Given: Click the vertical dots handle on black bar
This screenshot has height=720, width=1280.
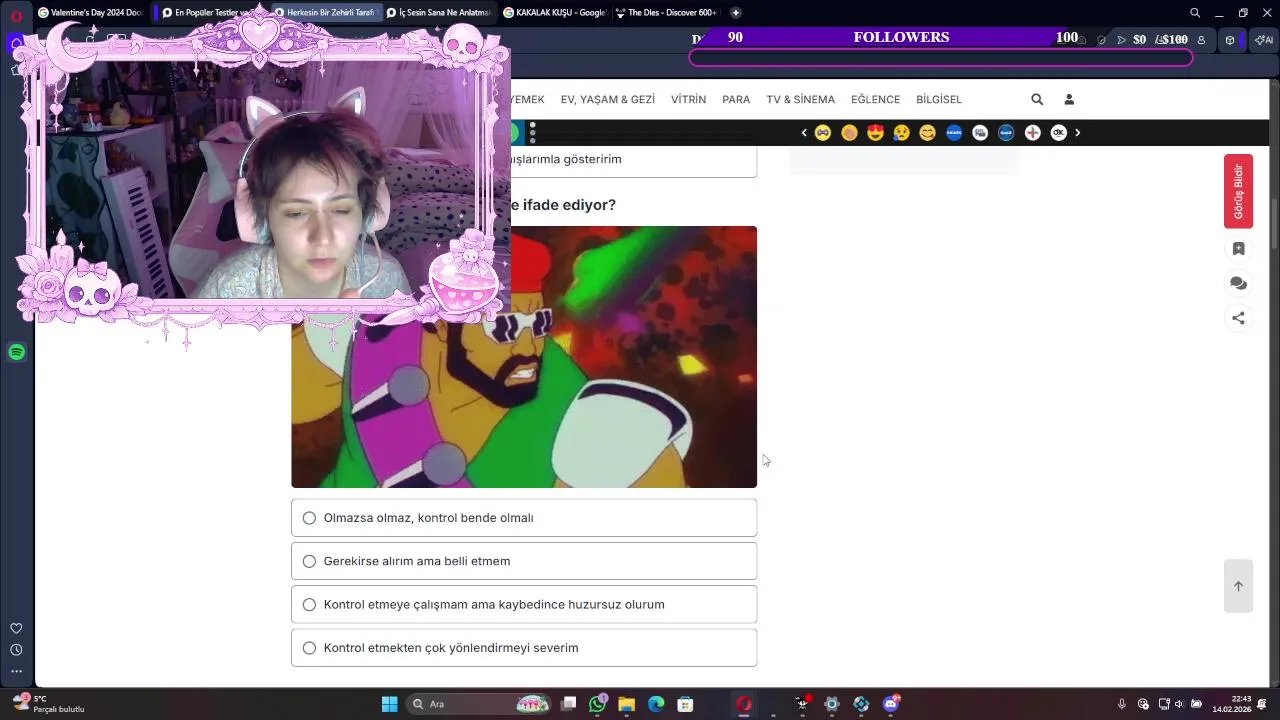Looking at the screenshot, I should click(x=533, y=132).
